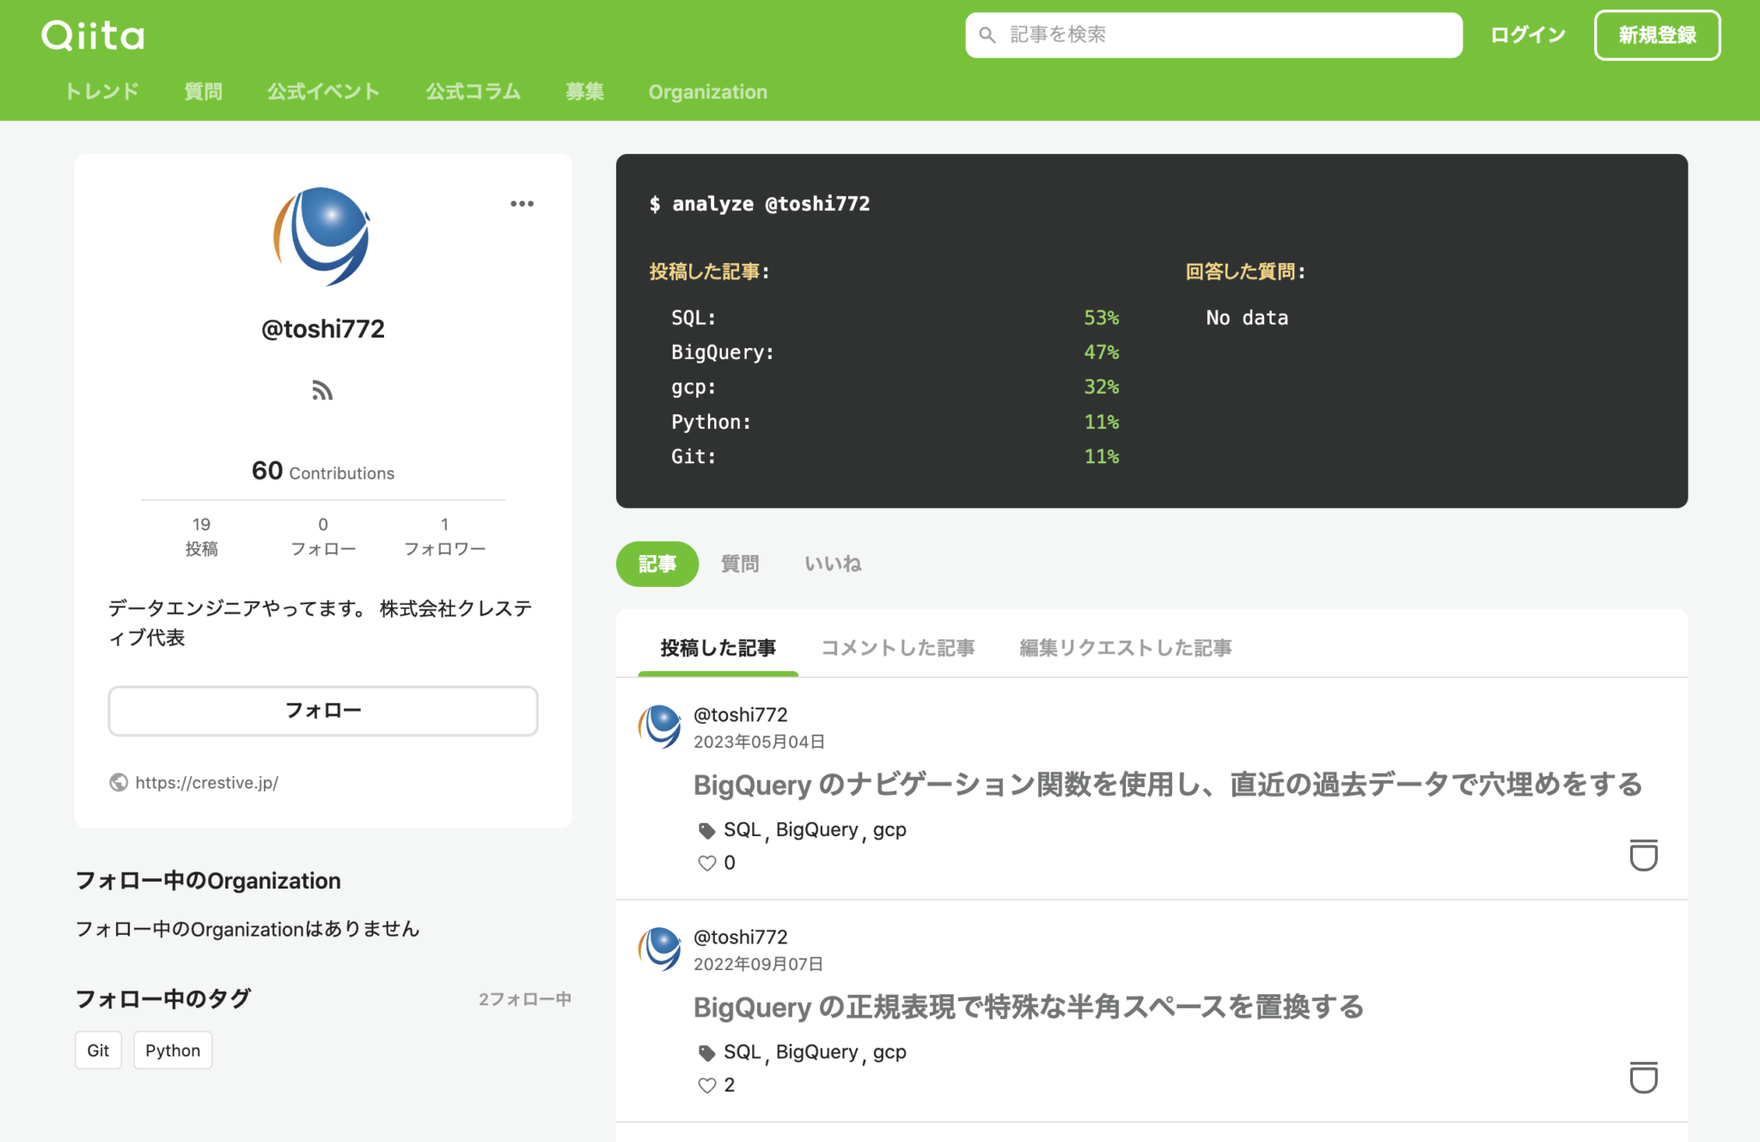Click BigQuery tag on 2023年05月04日 article
This screenshot has height=1142, width=1760.
817,830
